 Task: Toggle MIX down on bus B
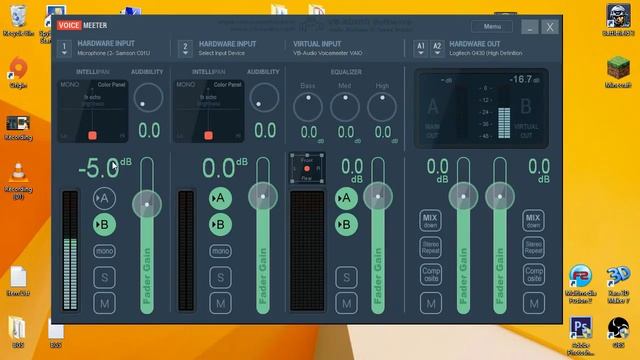[x=533, y=220]
